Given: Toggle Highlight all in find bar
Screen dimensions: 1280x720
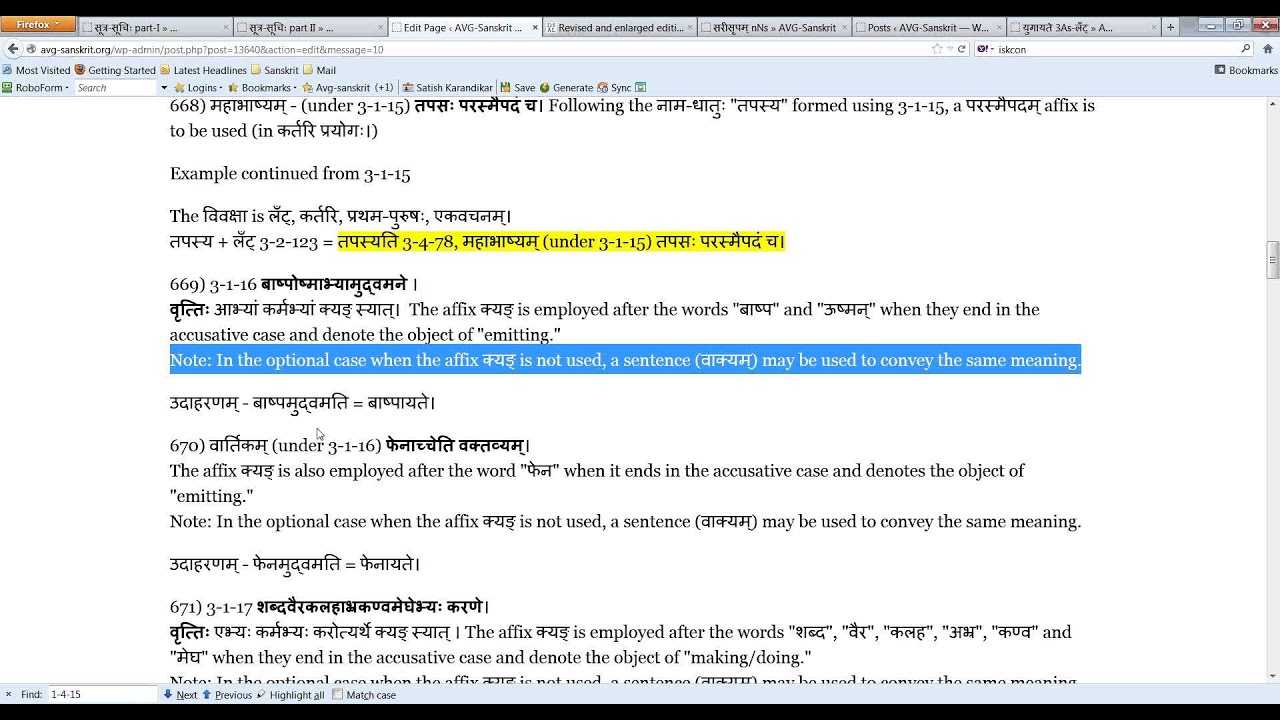Looking at the screenshot, I should click(x=290, y=694).
